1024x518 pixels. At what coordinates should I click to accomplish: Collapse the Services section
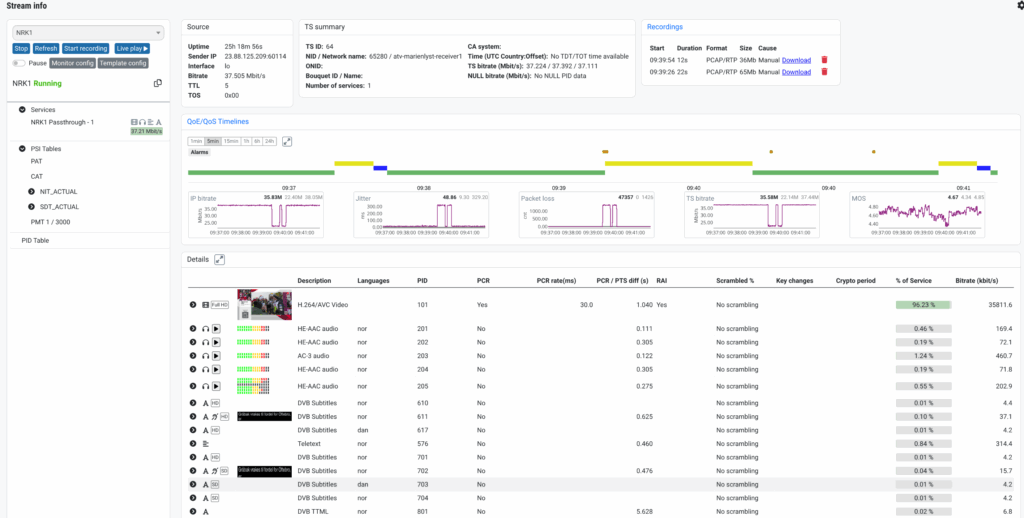pyautogui.click(x=22, y=109)
